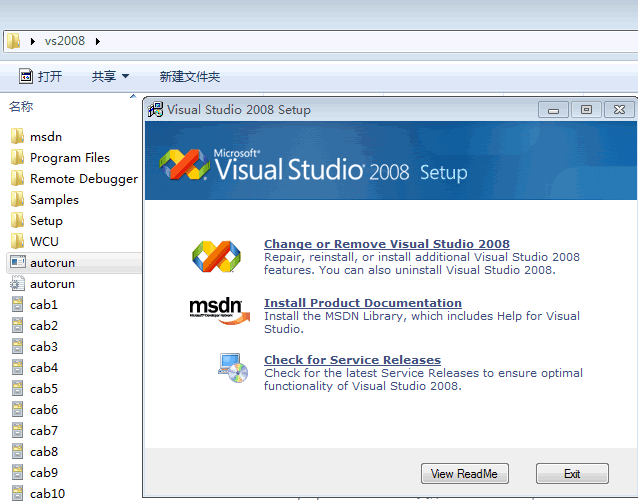Click the Visual Studio logo beside Change or Remove

click(216, 256)
